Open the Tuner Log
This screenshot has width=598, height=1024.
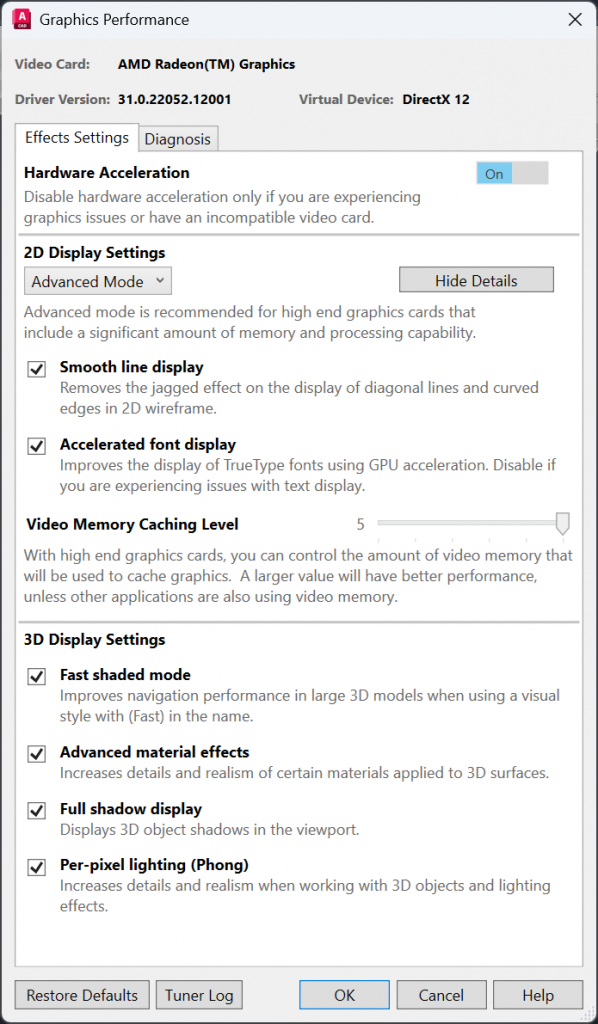(199, 995)
